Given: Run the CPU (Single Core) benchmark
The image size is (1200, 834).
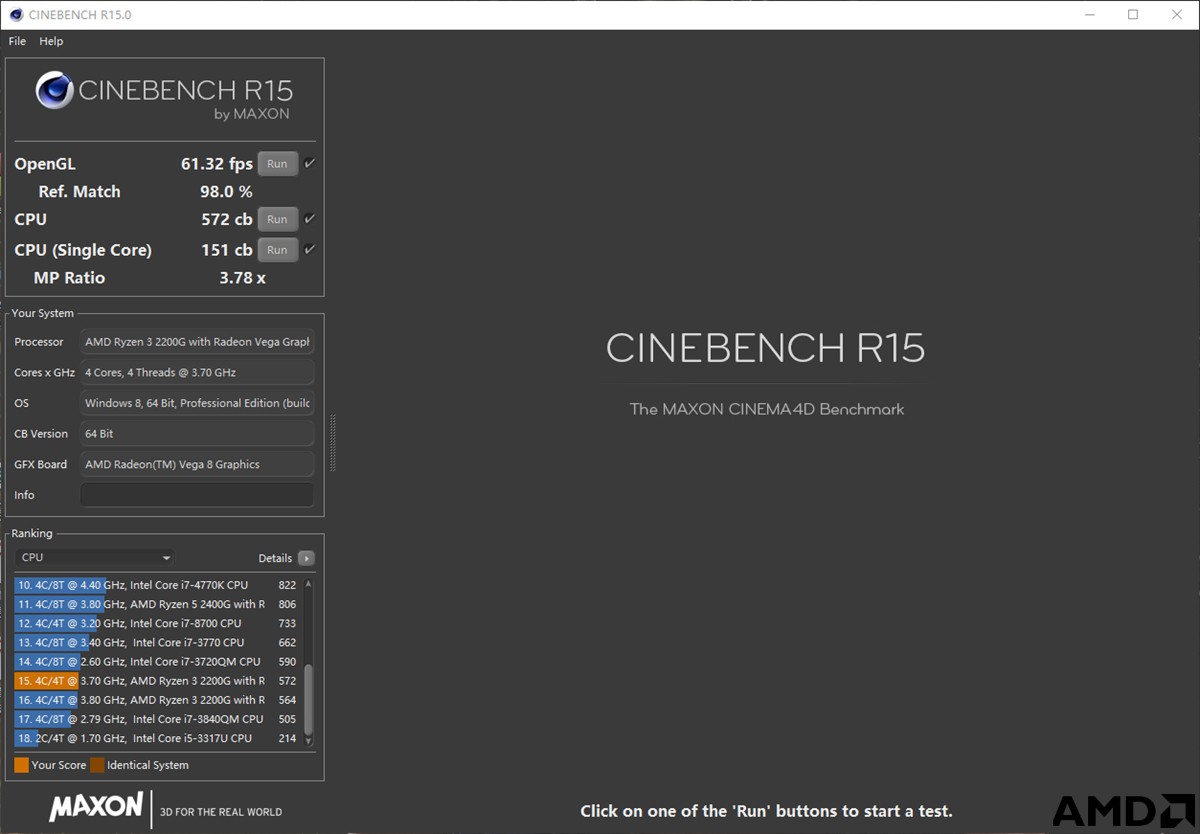Looking at the screenshot, I should click(277, 250).
